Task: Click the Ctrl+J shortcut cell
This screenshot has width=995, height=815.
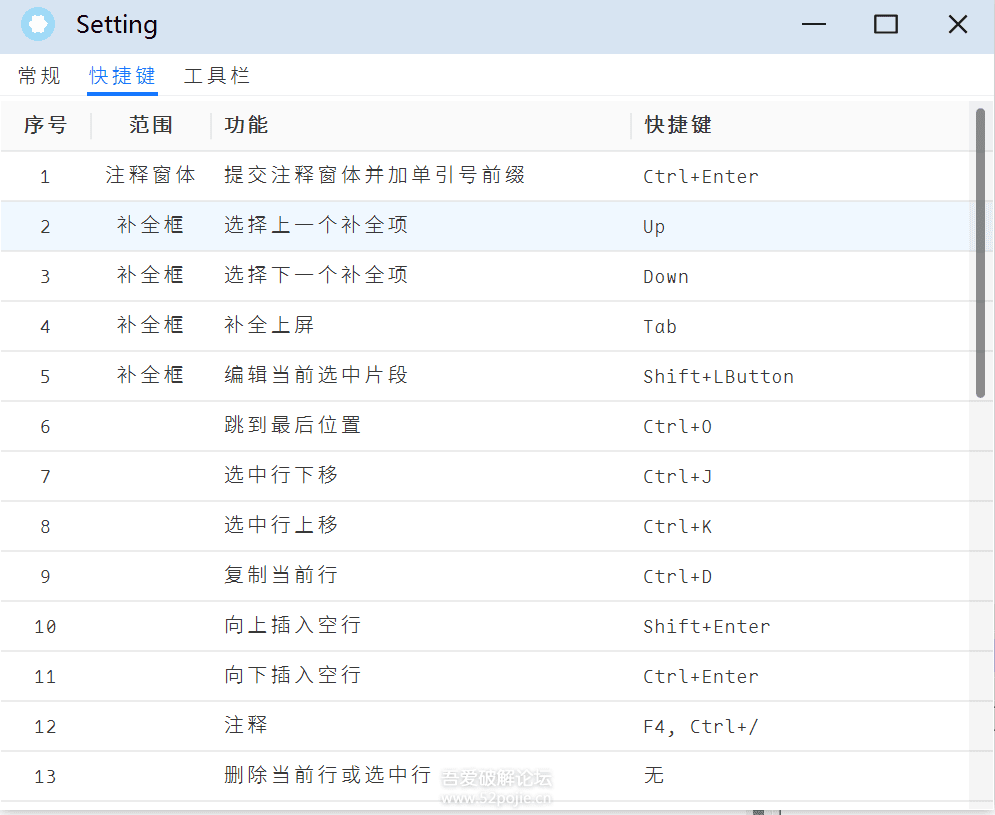Action: click(x=677, y=477)
